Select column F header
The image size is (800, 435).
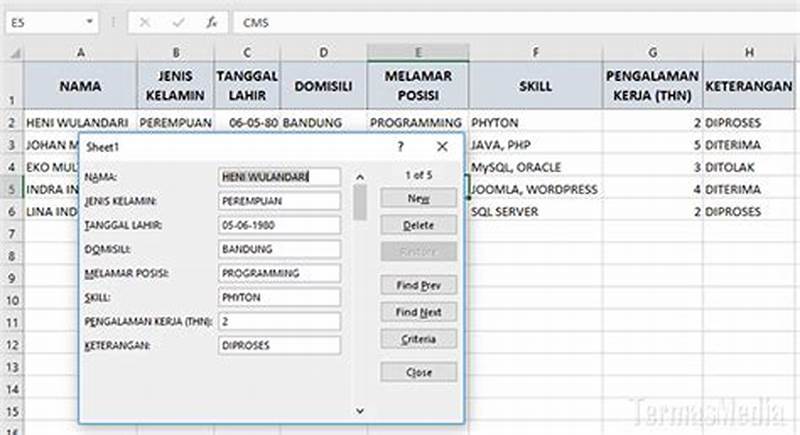point(536,53)
